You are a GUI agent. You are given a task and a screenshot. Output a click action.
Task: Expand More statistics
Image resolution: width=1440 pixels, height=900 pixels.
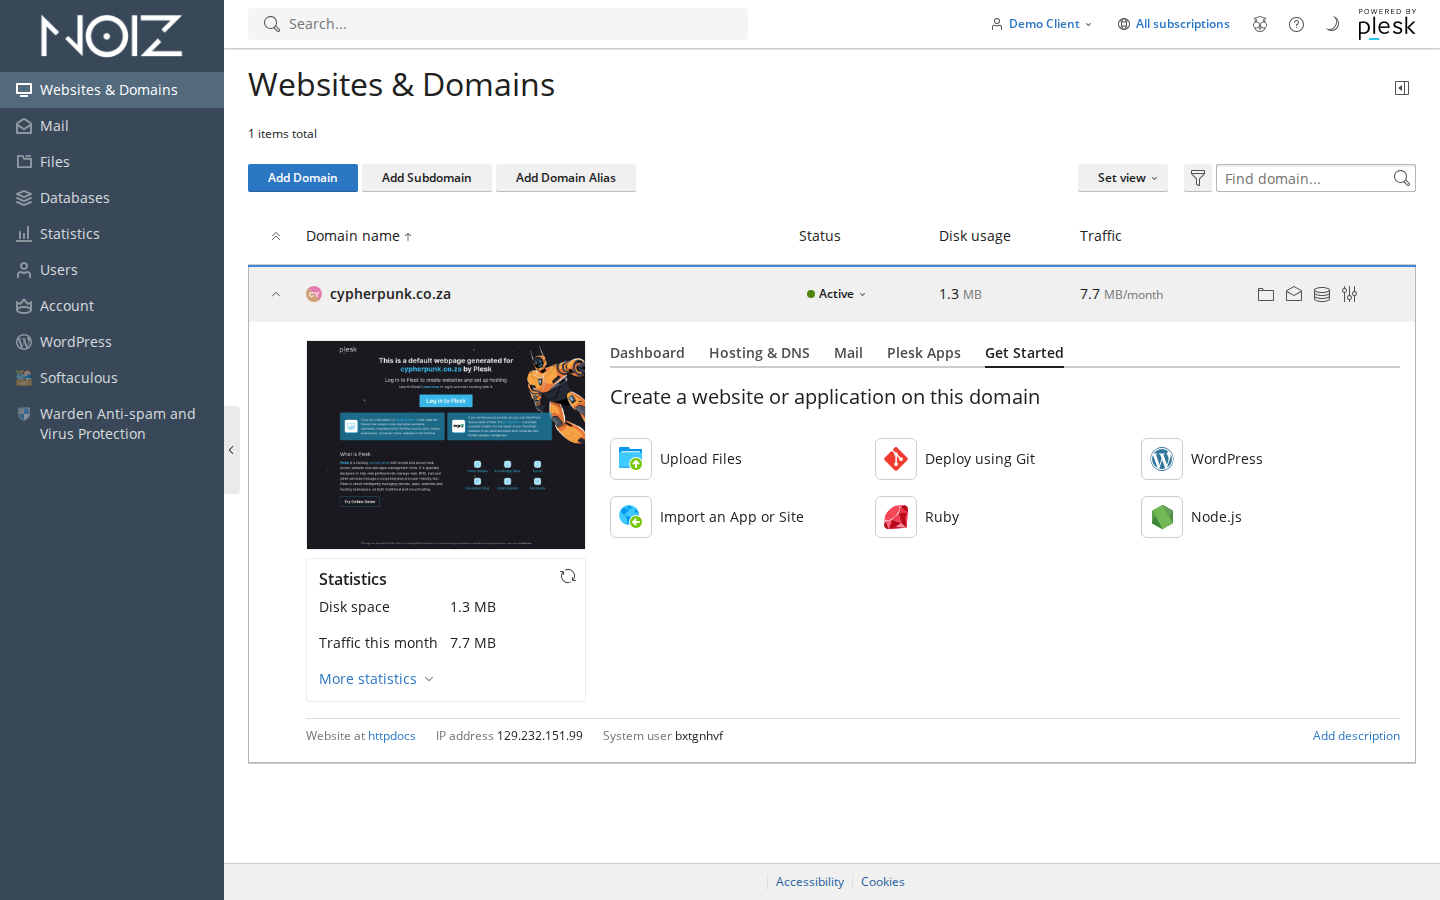pyautogui.click(x=376, y=679)
